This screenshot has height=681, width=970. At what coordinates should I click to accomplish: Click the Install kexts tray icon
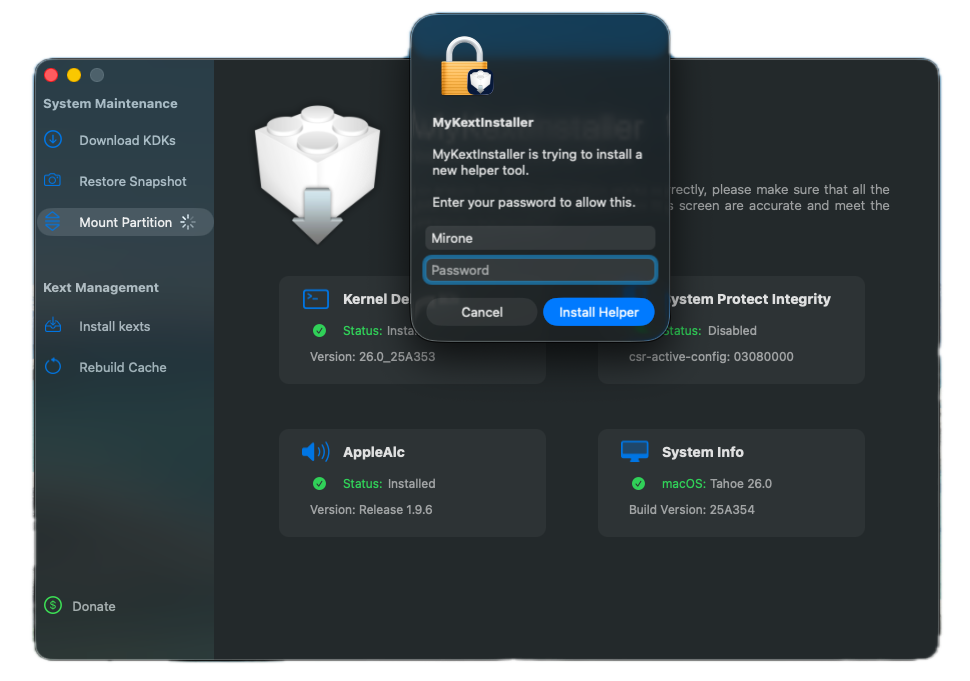[53, 325]
